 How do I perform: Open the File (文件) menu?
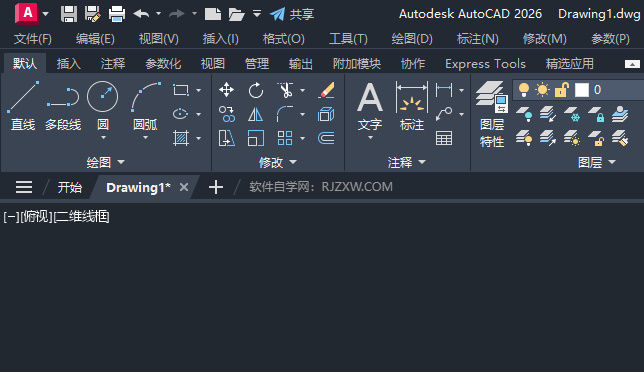point(32,39)
